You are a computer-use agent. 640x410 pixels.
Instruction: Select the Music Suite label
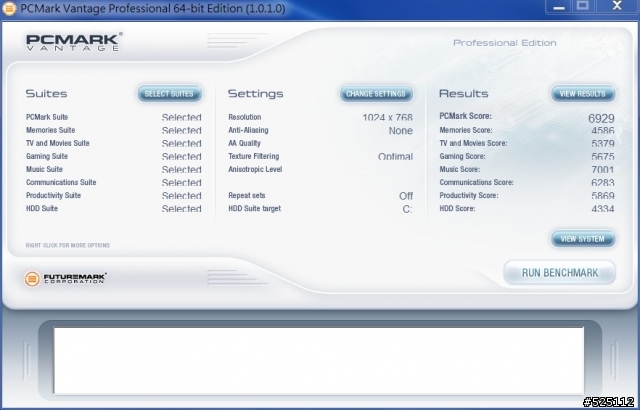click(44, 169)
